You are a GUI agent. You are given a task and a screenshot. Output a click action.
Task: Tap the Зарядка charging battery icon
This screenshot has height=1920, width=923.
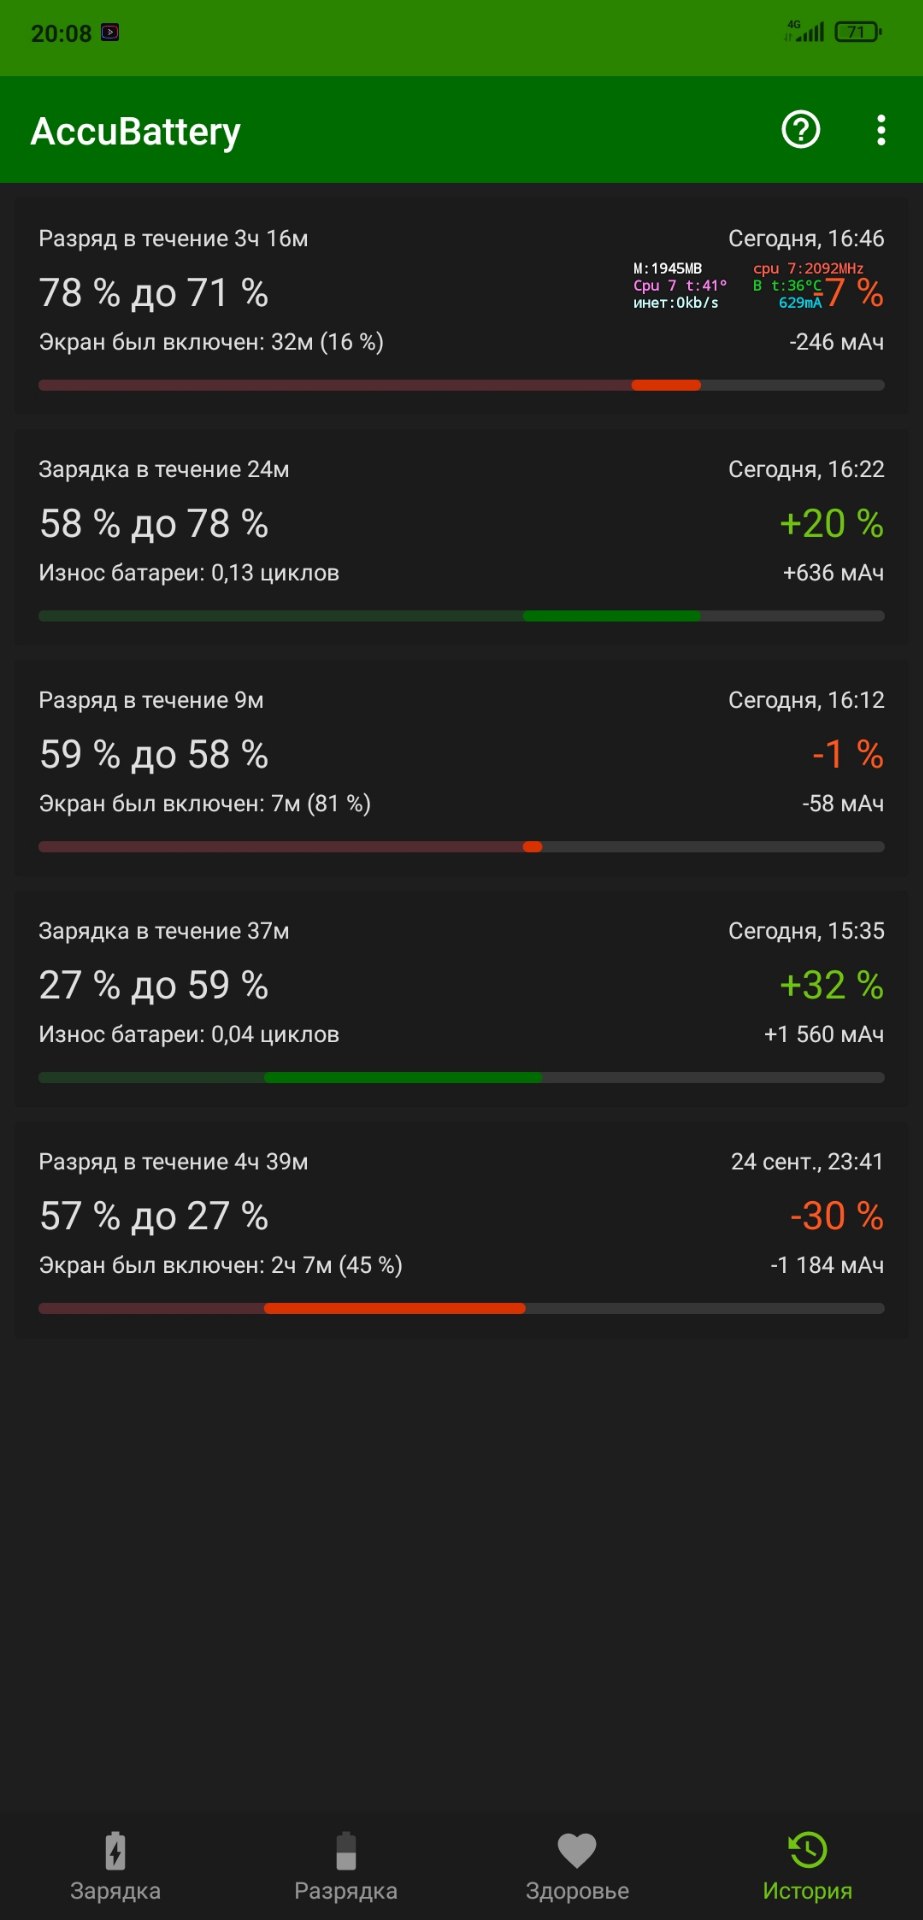point(115,1851)
